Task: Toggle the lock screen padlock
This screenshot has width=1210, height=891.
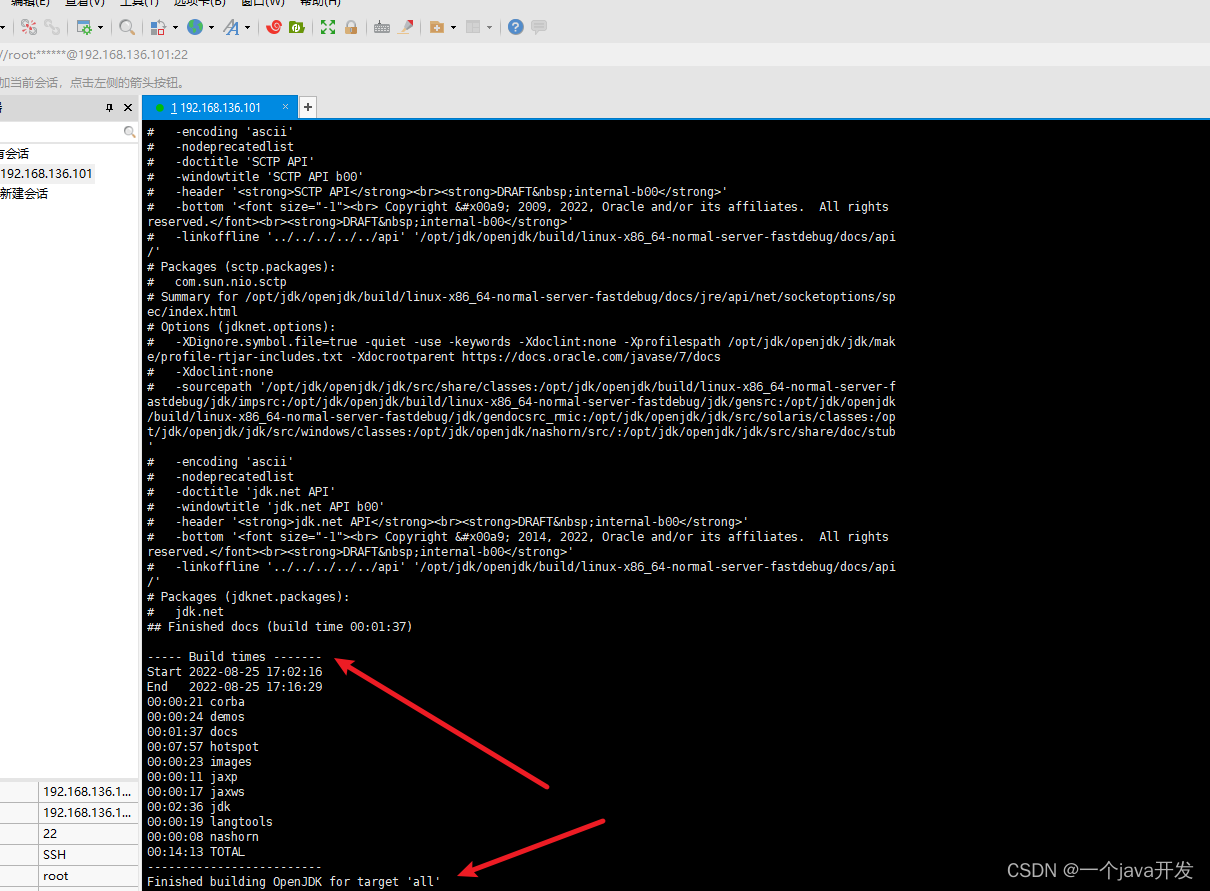Action: click(350, 27)
